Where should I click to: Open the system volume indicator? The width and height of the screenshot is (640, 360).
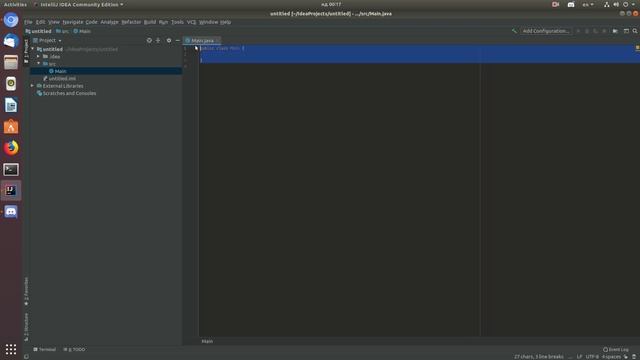click(616, 4)
